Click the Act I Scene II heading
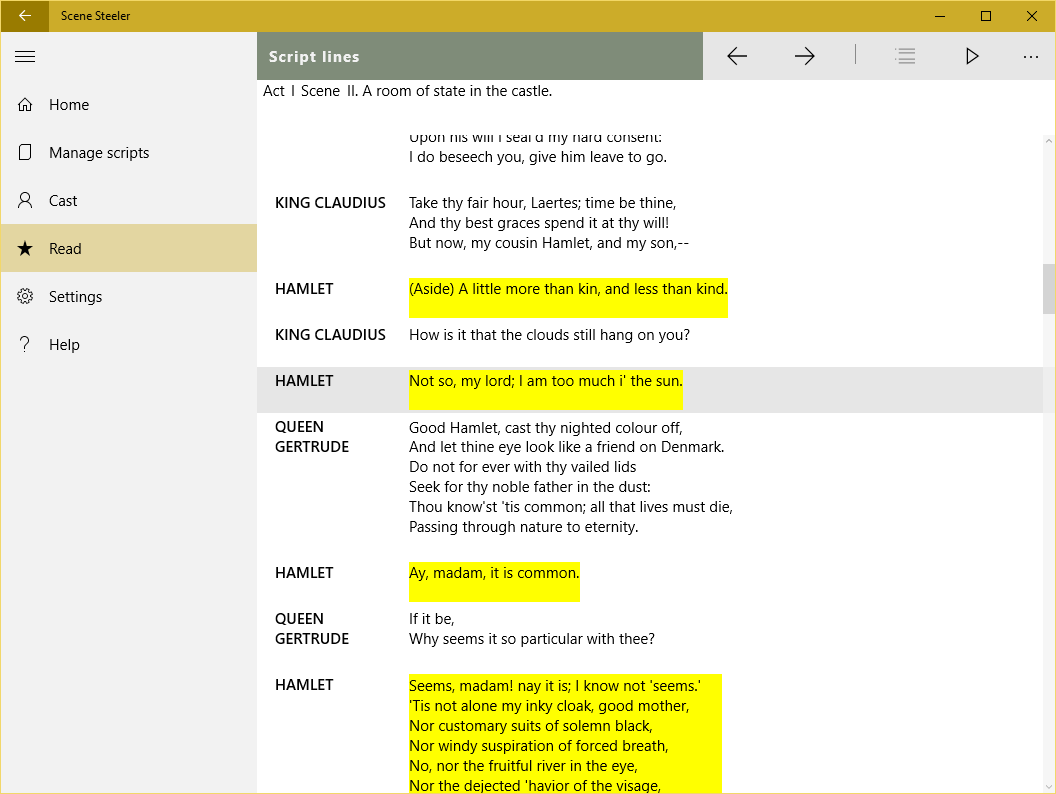Screen dimensions: 1056x794 [x=407, y=91]
